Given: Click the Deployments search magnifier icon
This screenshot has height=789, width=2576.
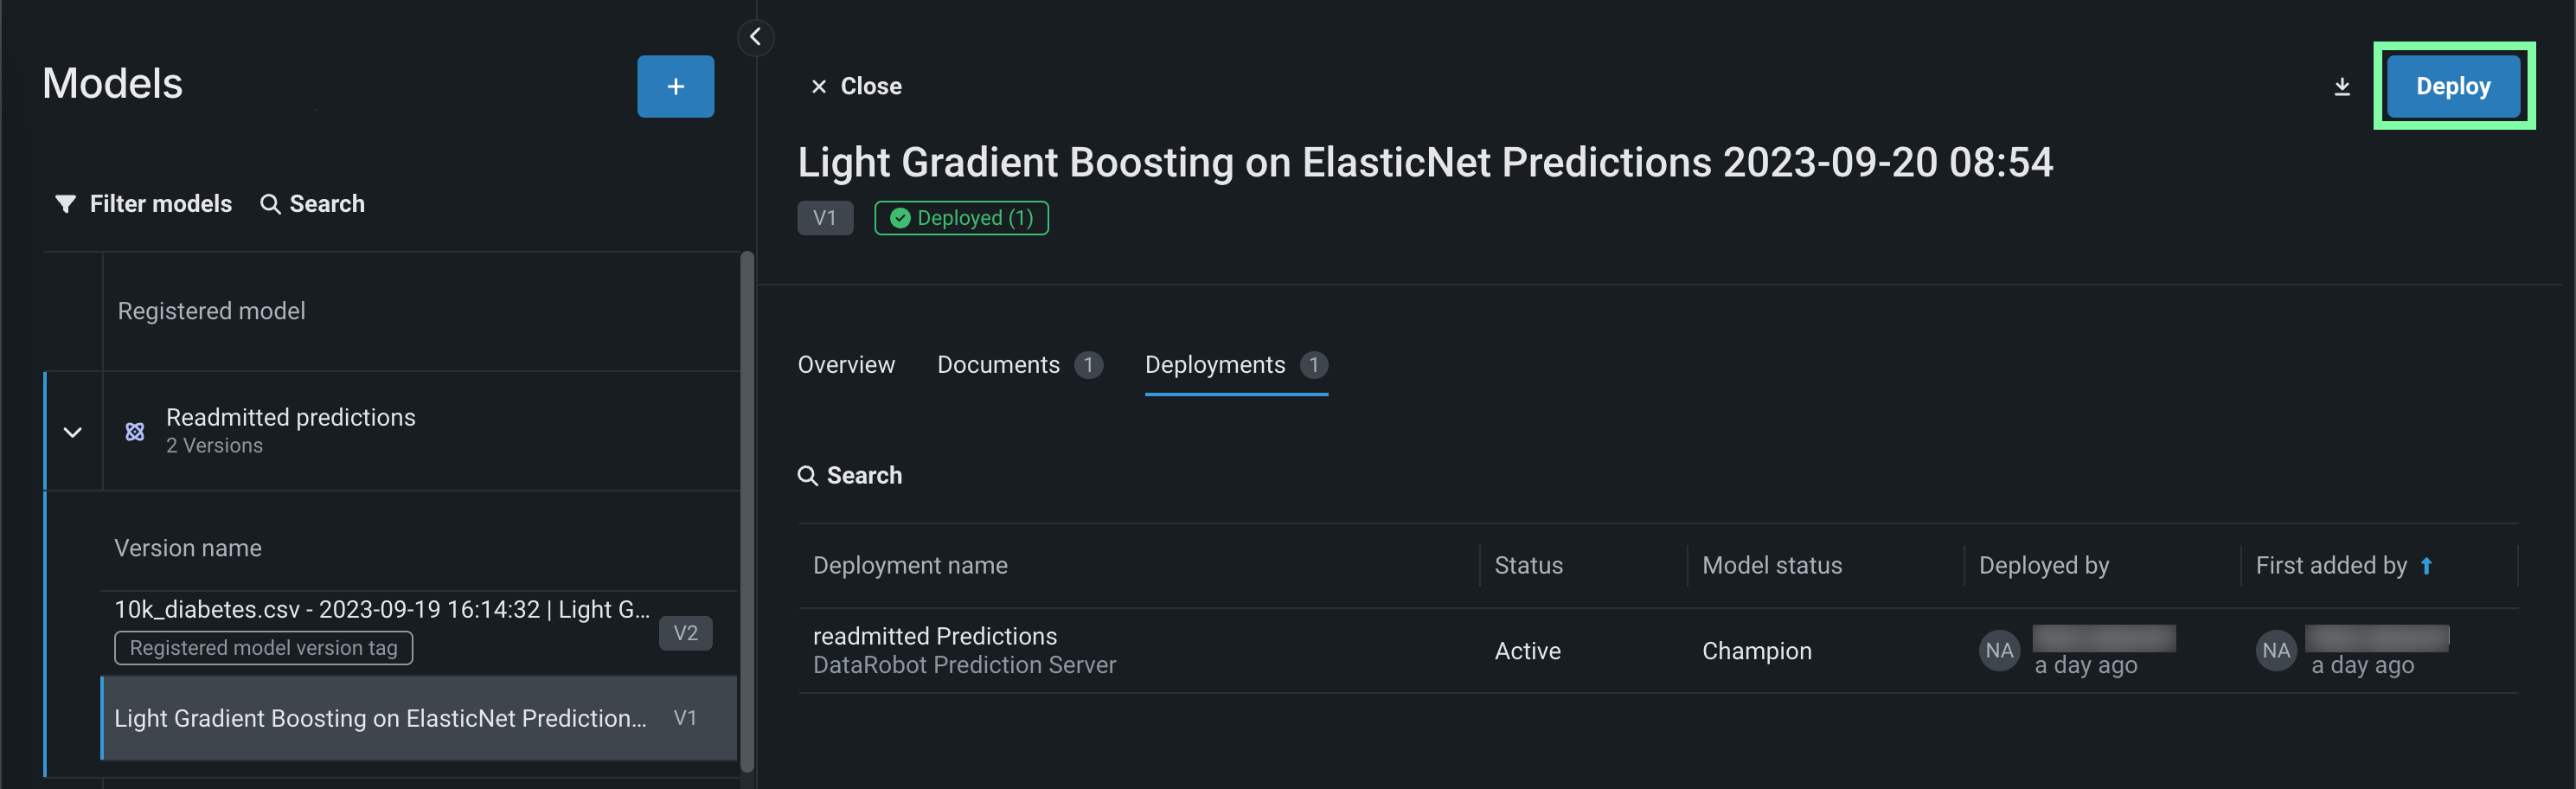Looking at the screenshot, I should pyautogui.click(x=807, y=476).
